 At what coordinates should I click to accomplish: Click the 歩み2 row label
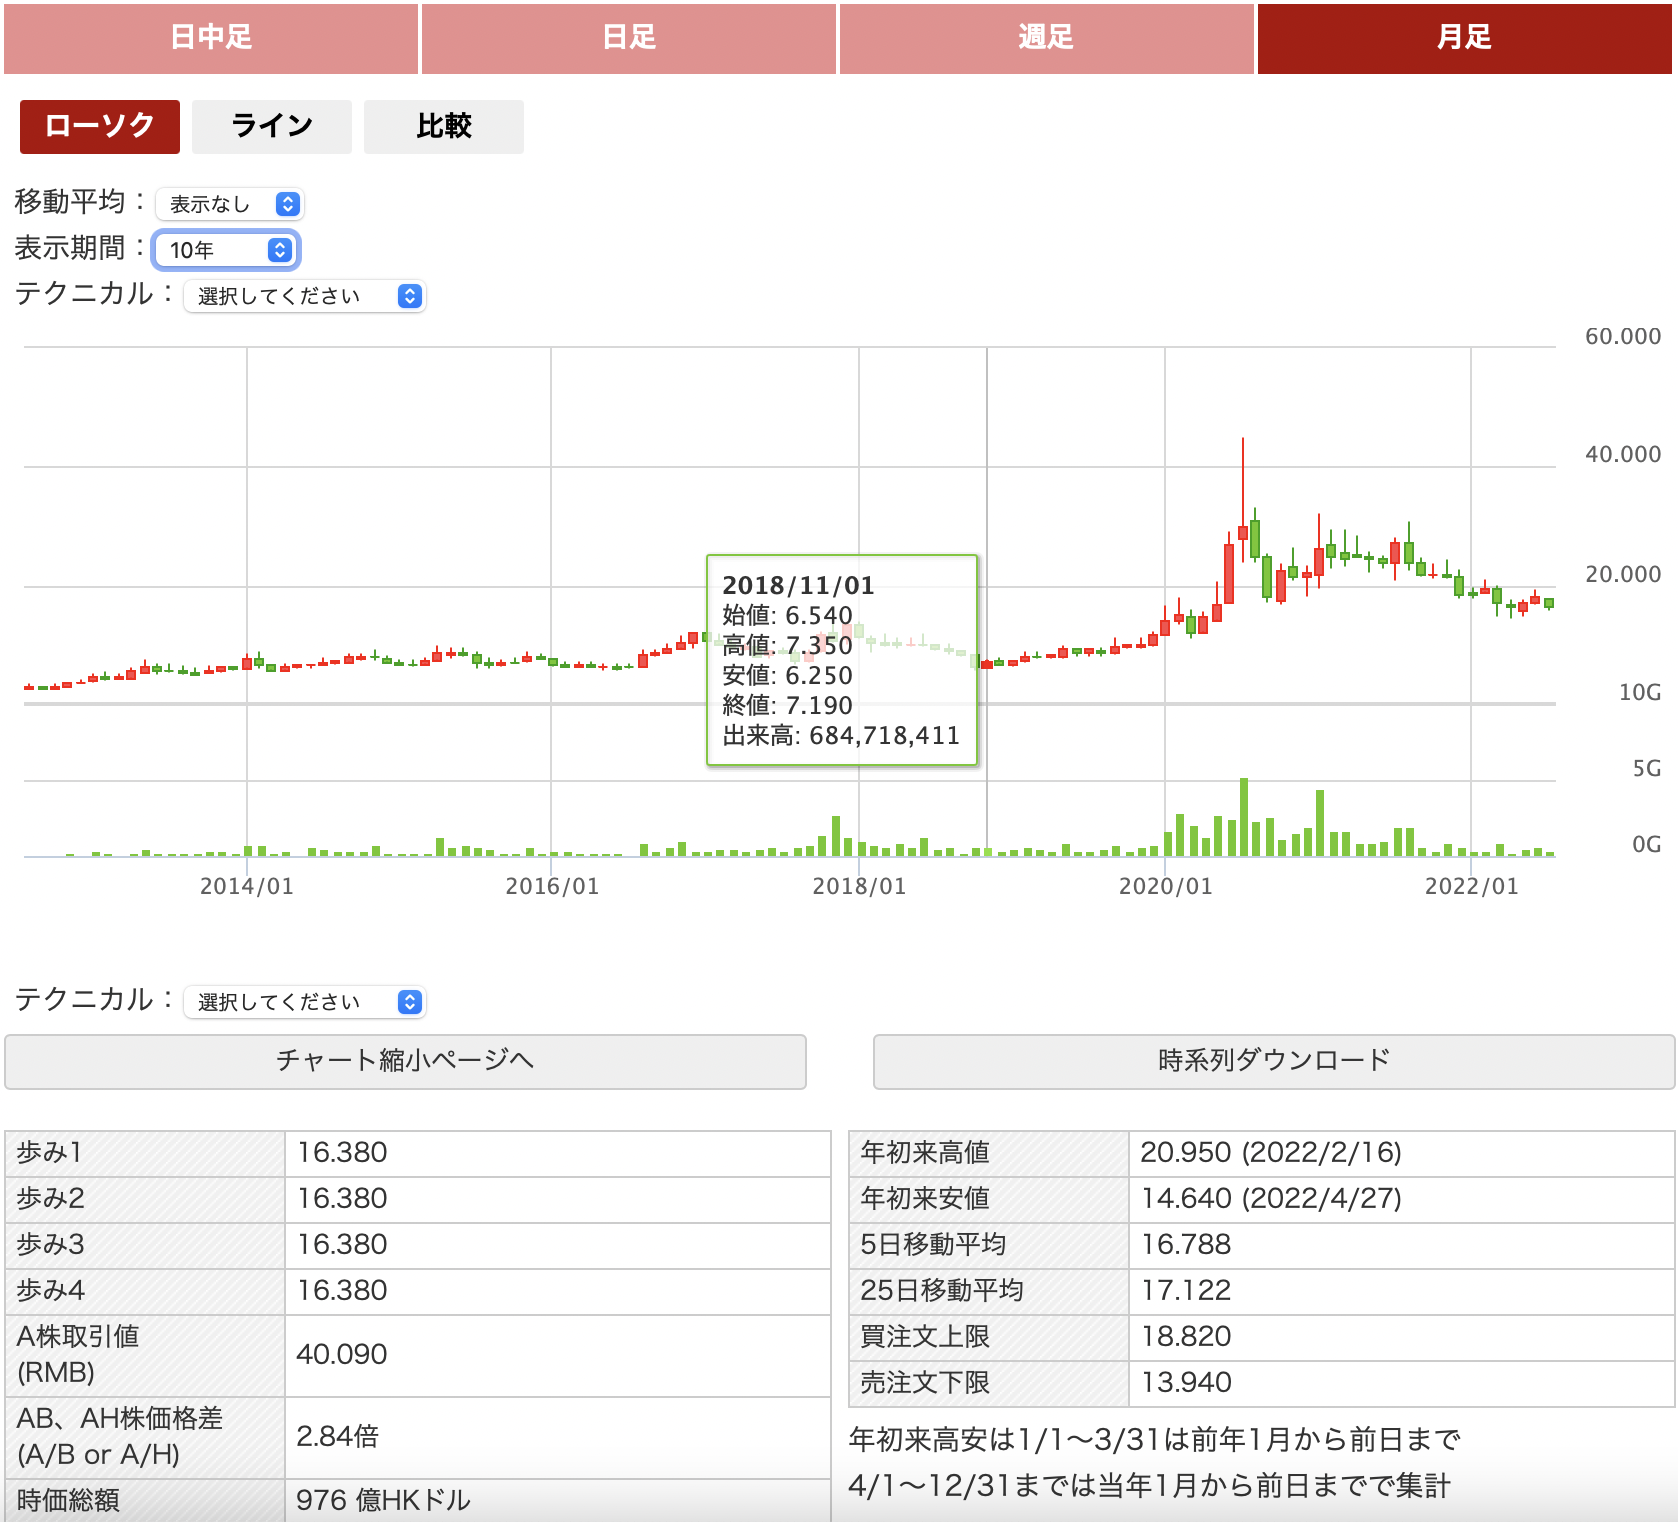pos(145,1200)
